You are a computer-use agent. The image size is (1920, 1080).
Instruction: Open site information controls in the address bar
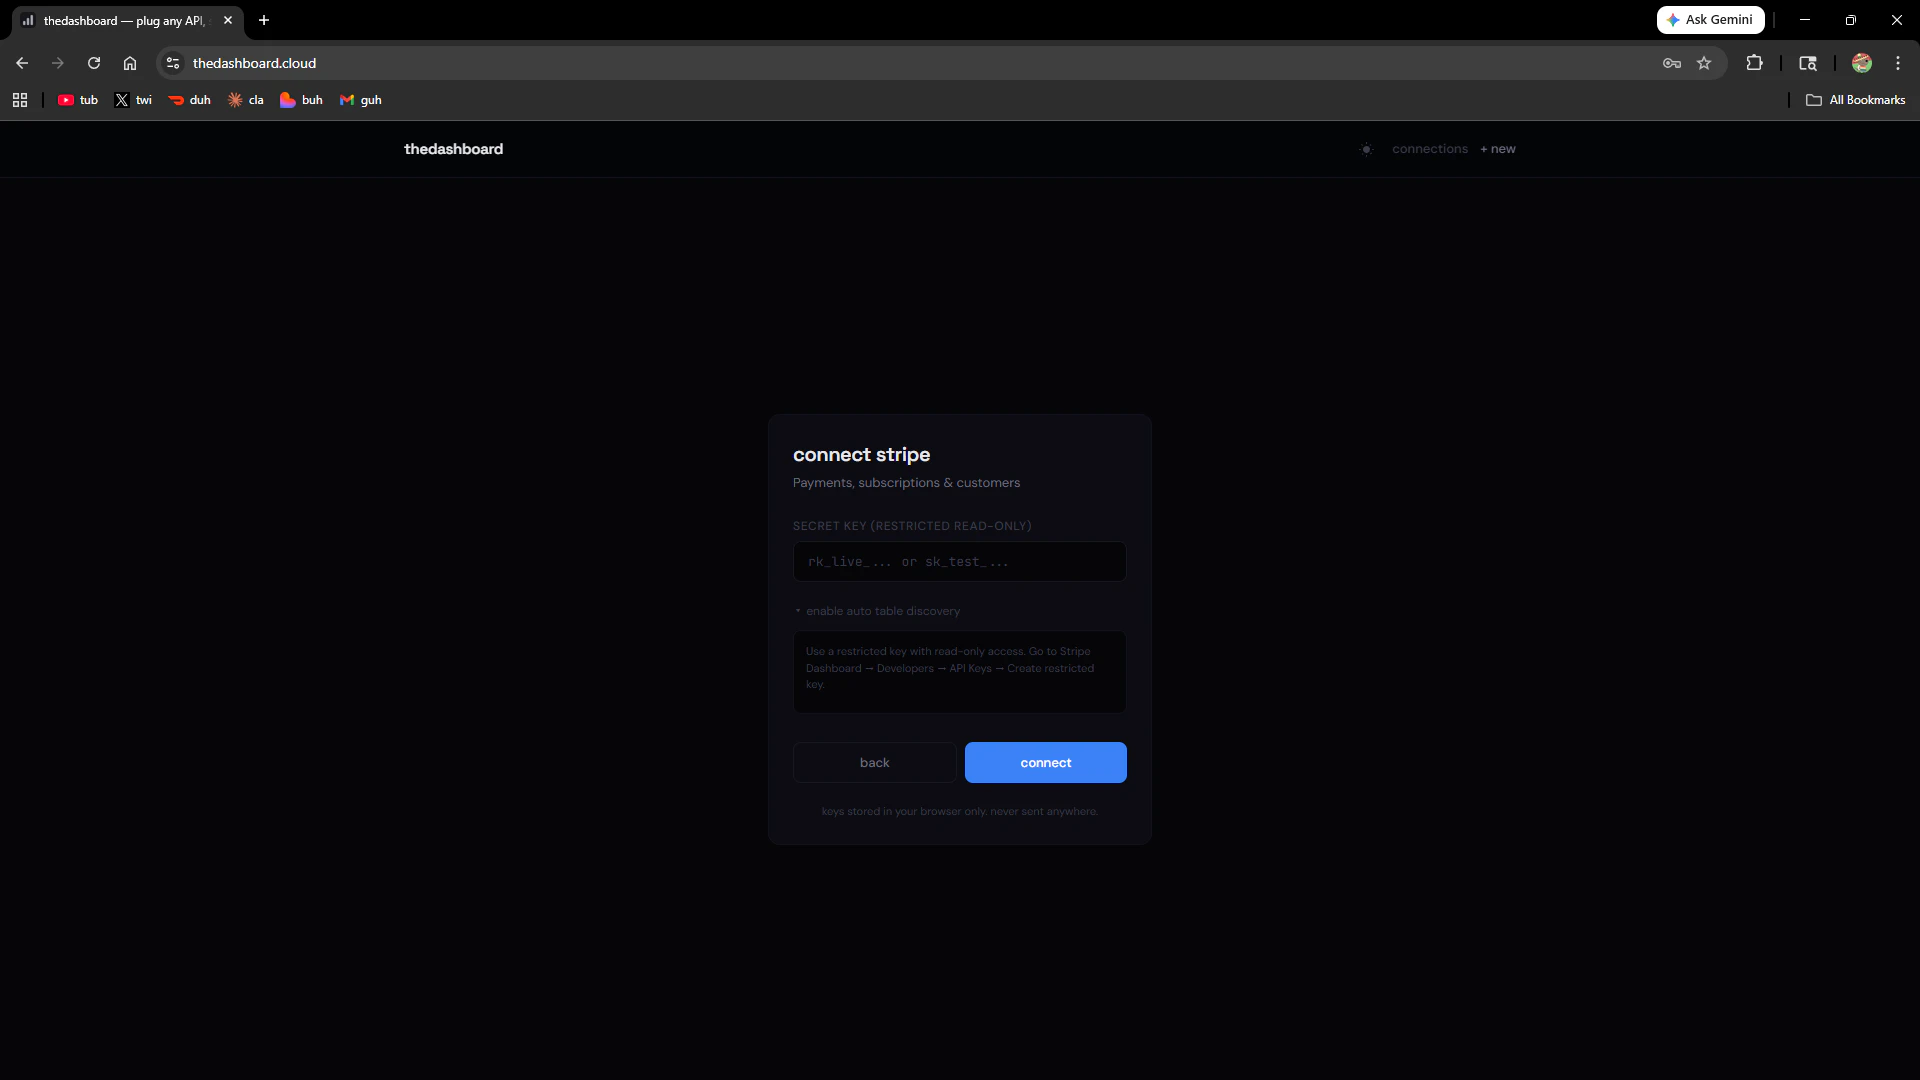tap(172, 62)
